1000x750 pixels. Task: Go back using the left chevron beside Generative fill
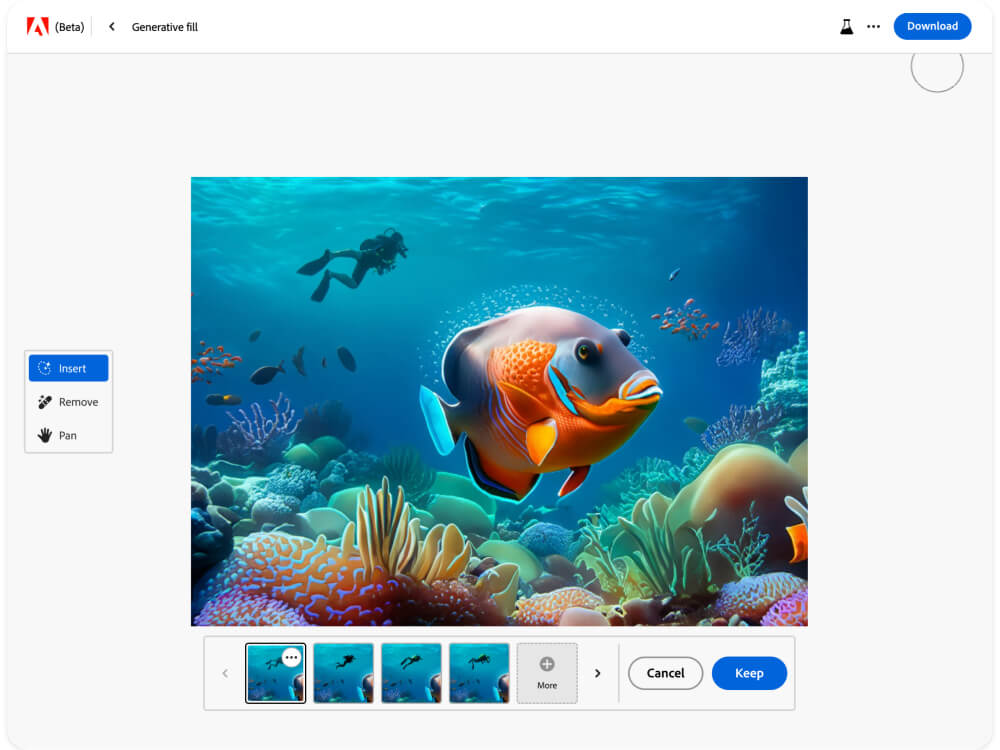click(x=112, y=27)
